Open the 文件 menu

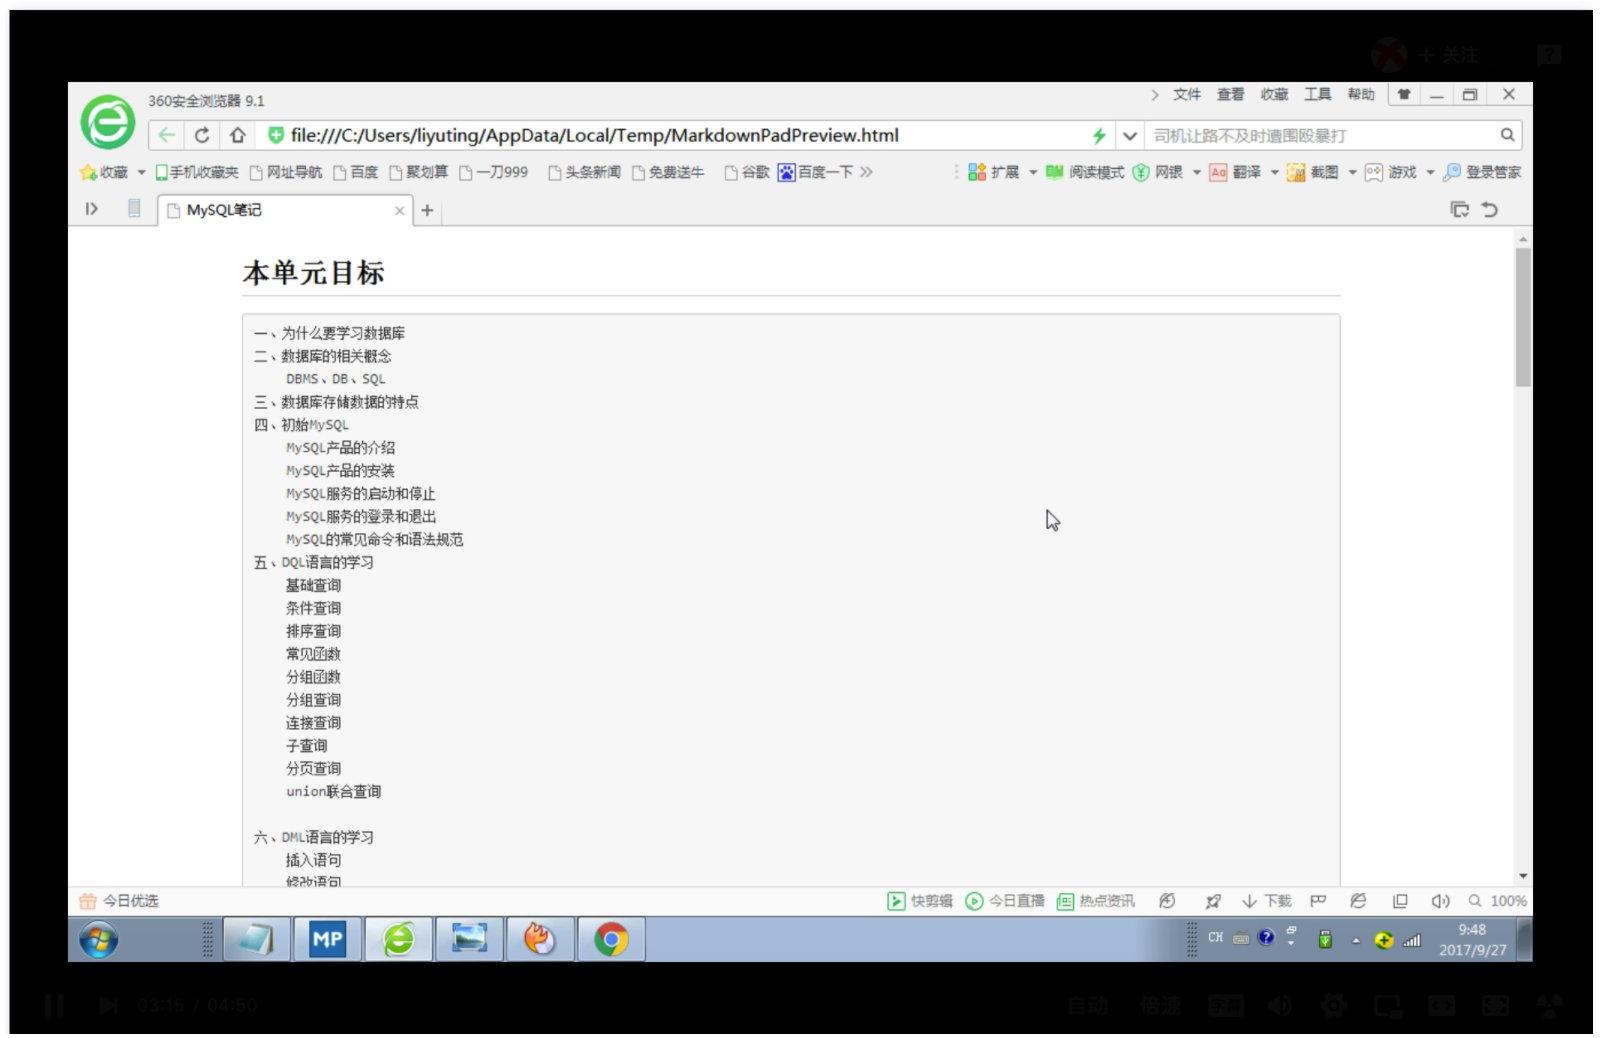click(1187, 94)
